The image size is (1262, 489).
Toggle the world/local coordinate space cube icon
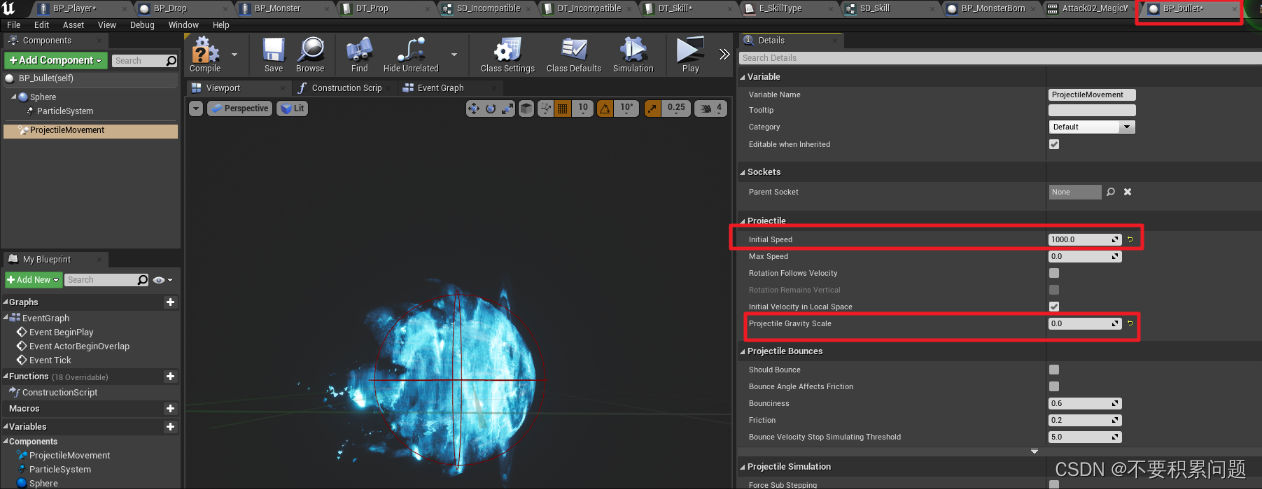pyautogui.click(x=527, y=108)
